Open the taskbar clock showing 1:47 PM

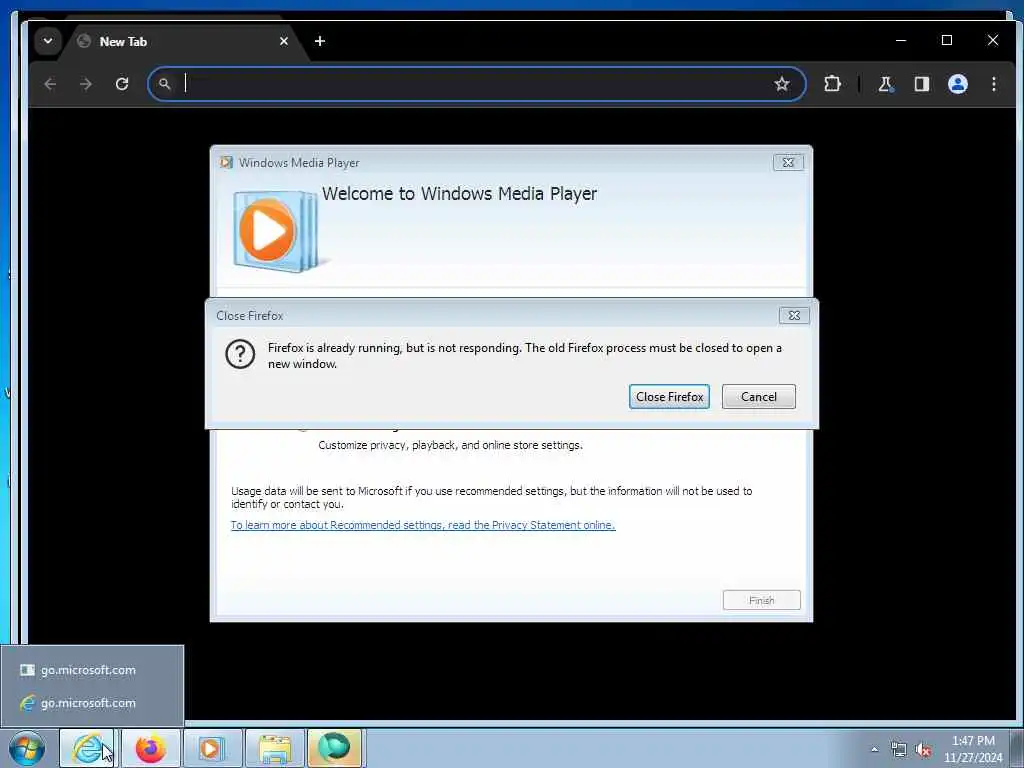coord(972,749)
